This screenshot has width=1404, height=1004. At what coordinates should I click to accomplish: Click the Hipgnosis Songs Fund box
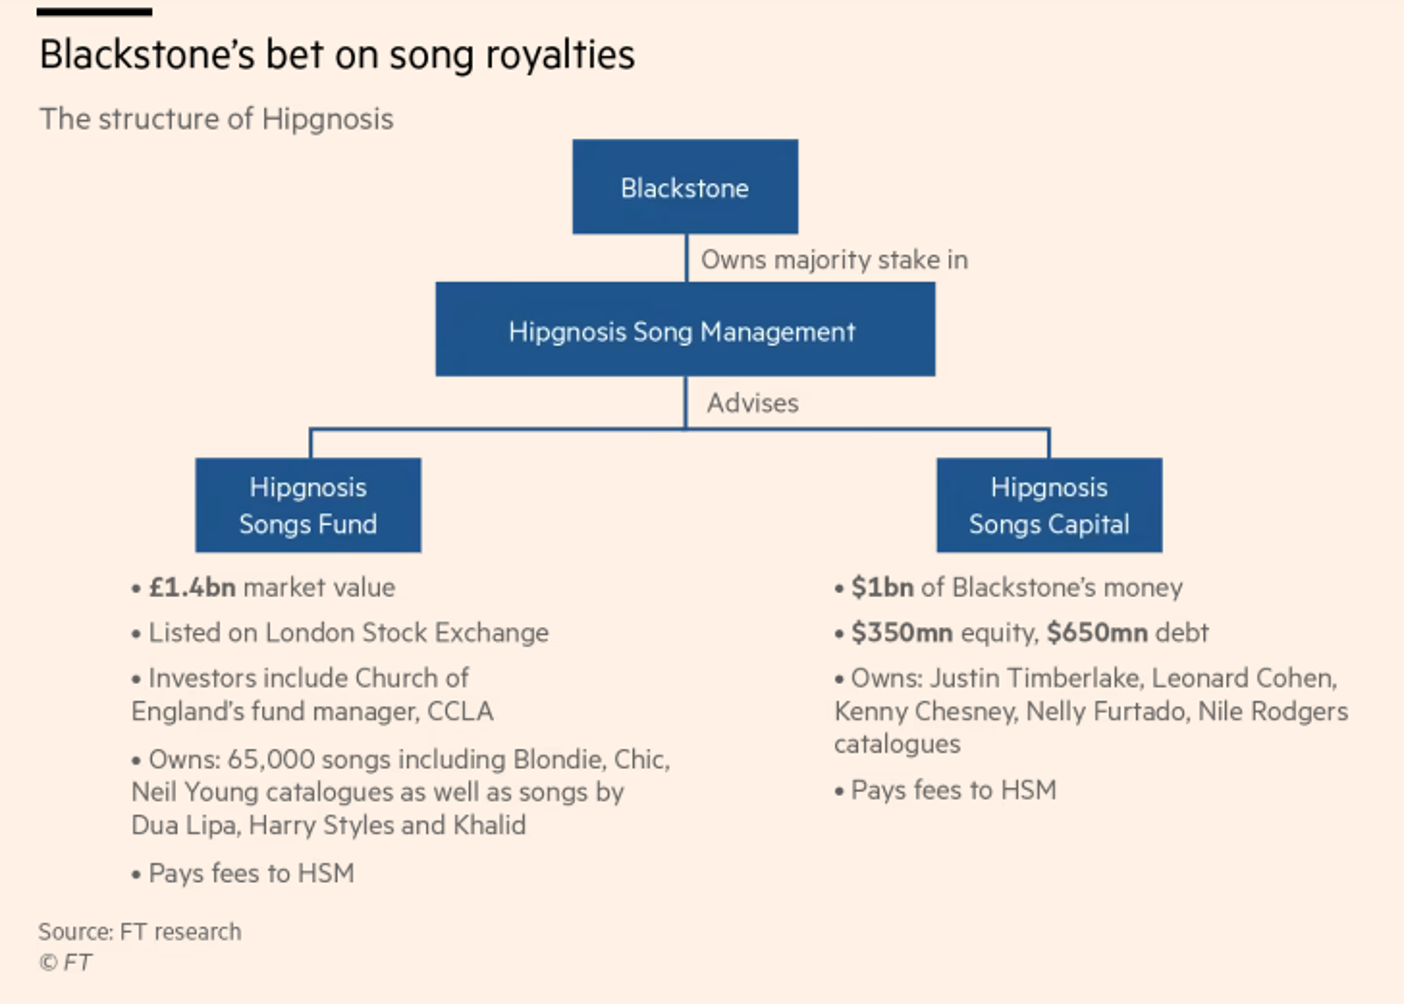click(x=308, y=505)
